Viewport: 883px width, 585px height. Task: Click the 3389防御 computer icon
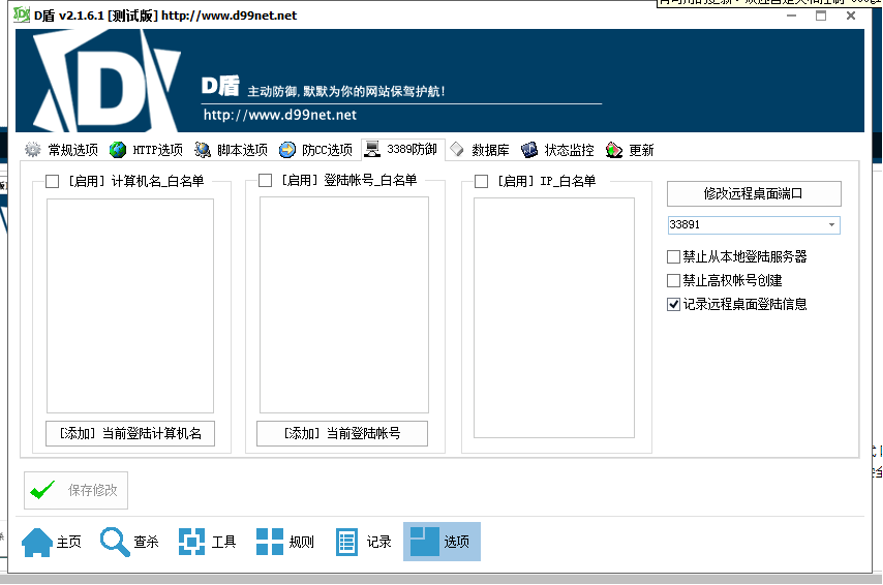372,149
